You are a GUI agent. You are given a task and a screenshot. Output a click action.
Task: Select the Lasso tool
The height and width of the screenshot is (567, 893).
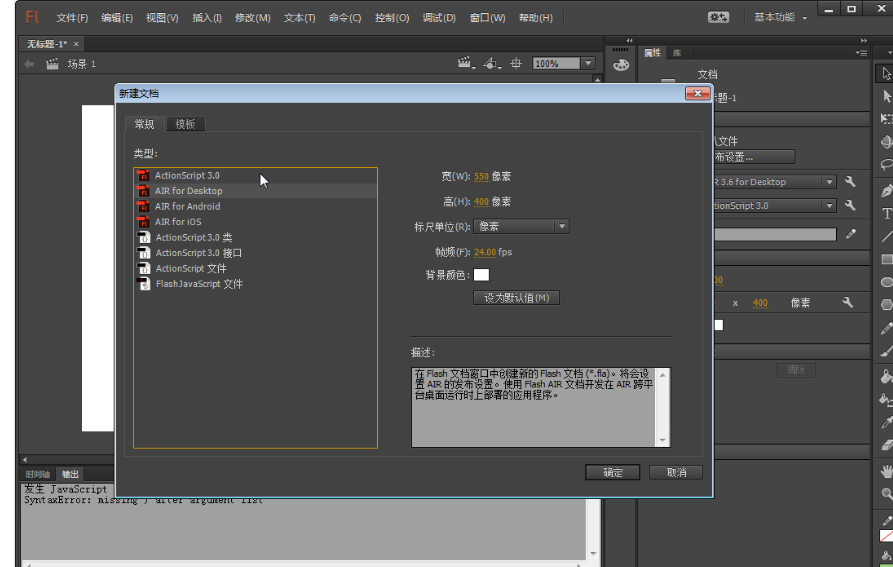[886, 165]
